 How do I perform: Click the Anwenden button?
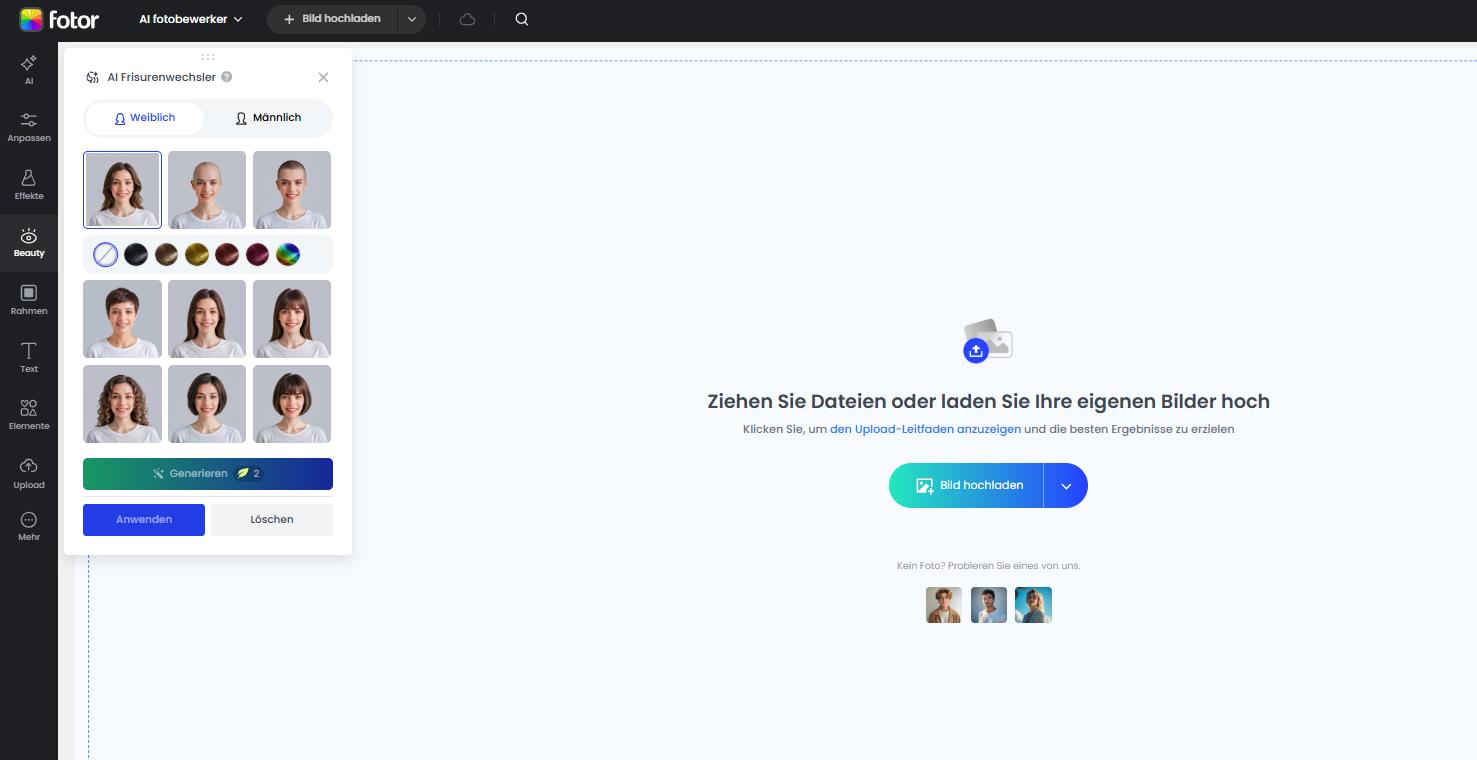coord(144,520)
